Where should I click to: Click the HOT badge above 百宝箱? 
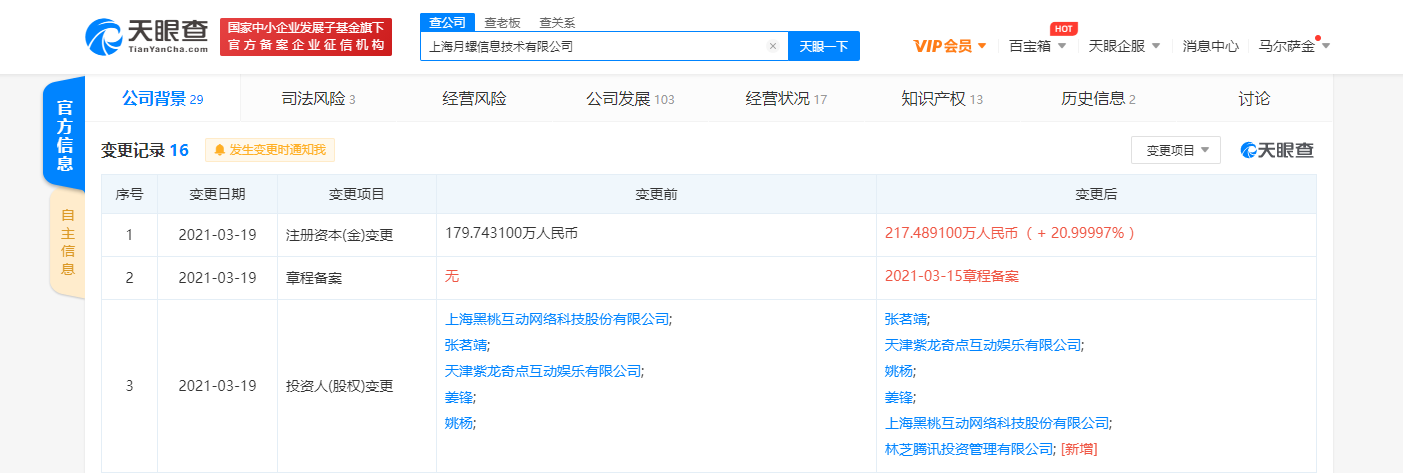coord(1062,28)
